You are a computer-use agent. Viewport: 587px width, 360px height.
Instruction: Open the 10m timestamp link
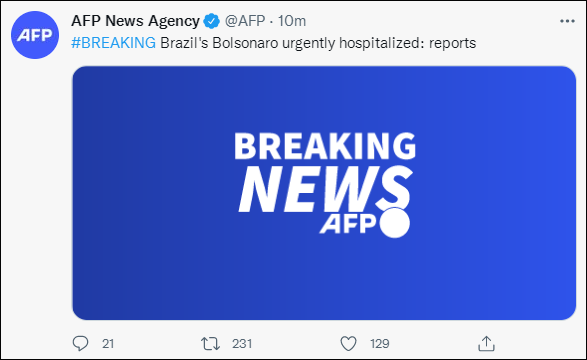coord(292,21)
